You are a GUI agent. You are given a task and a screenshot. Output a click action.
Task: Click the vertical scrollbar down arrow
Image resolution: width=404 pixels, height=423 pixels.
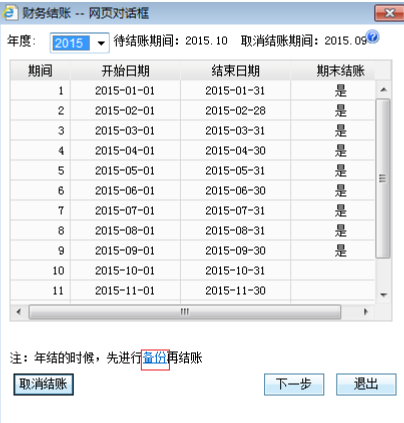tap(383, 295)
